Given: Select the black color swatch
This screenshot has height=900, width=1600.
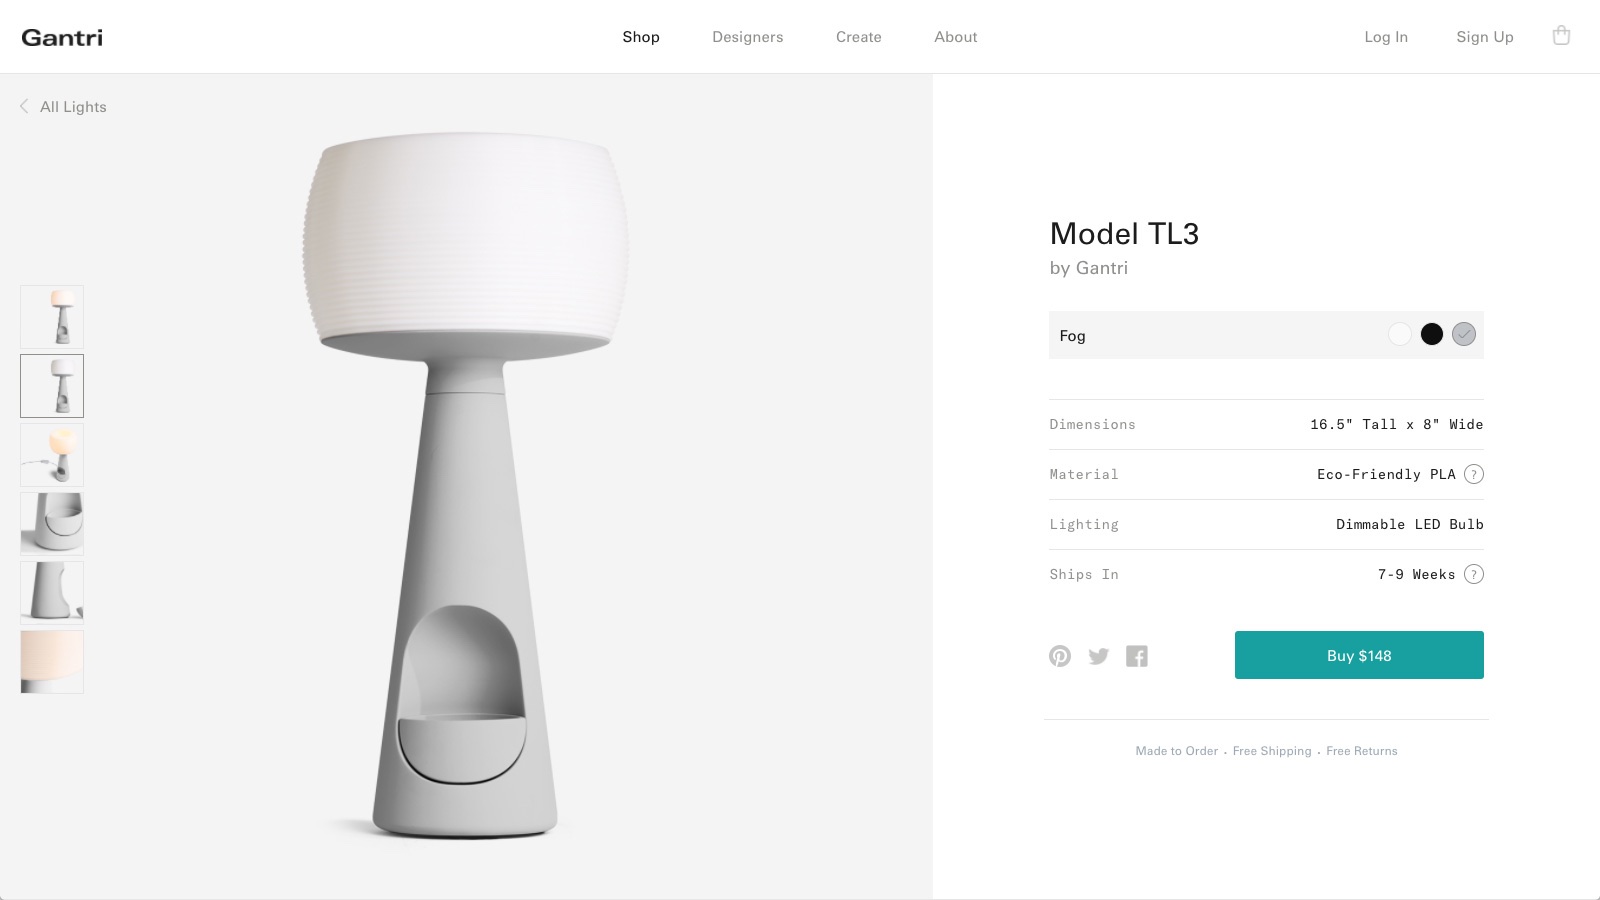Looking at the screenshot, I should click(1432, 334).
